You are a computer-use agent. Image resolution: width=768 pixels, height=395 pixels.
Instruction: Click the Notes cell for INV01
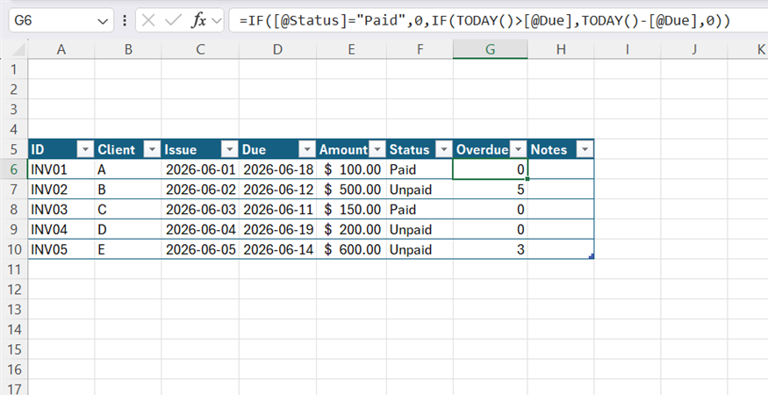click(x=561, y=170)
